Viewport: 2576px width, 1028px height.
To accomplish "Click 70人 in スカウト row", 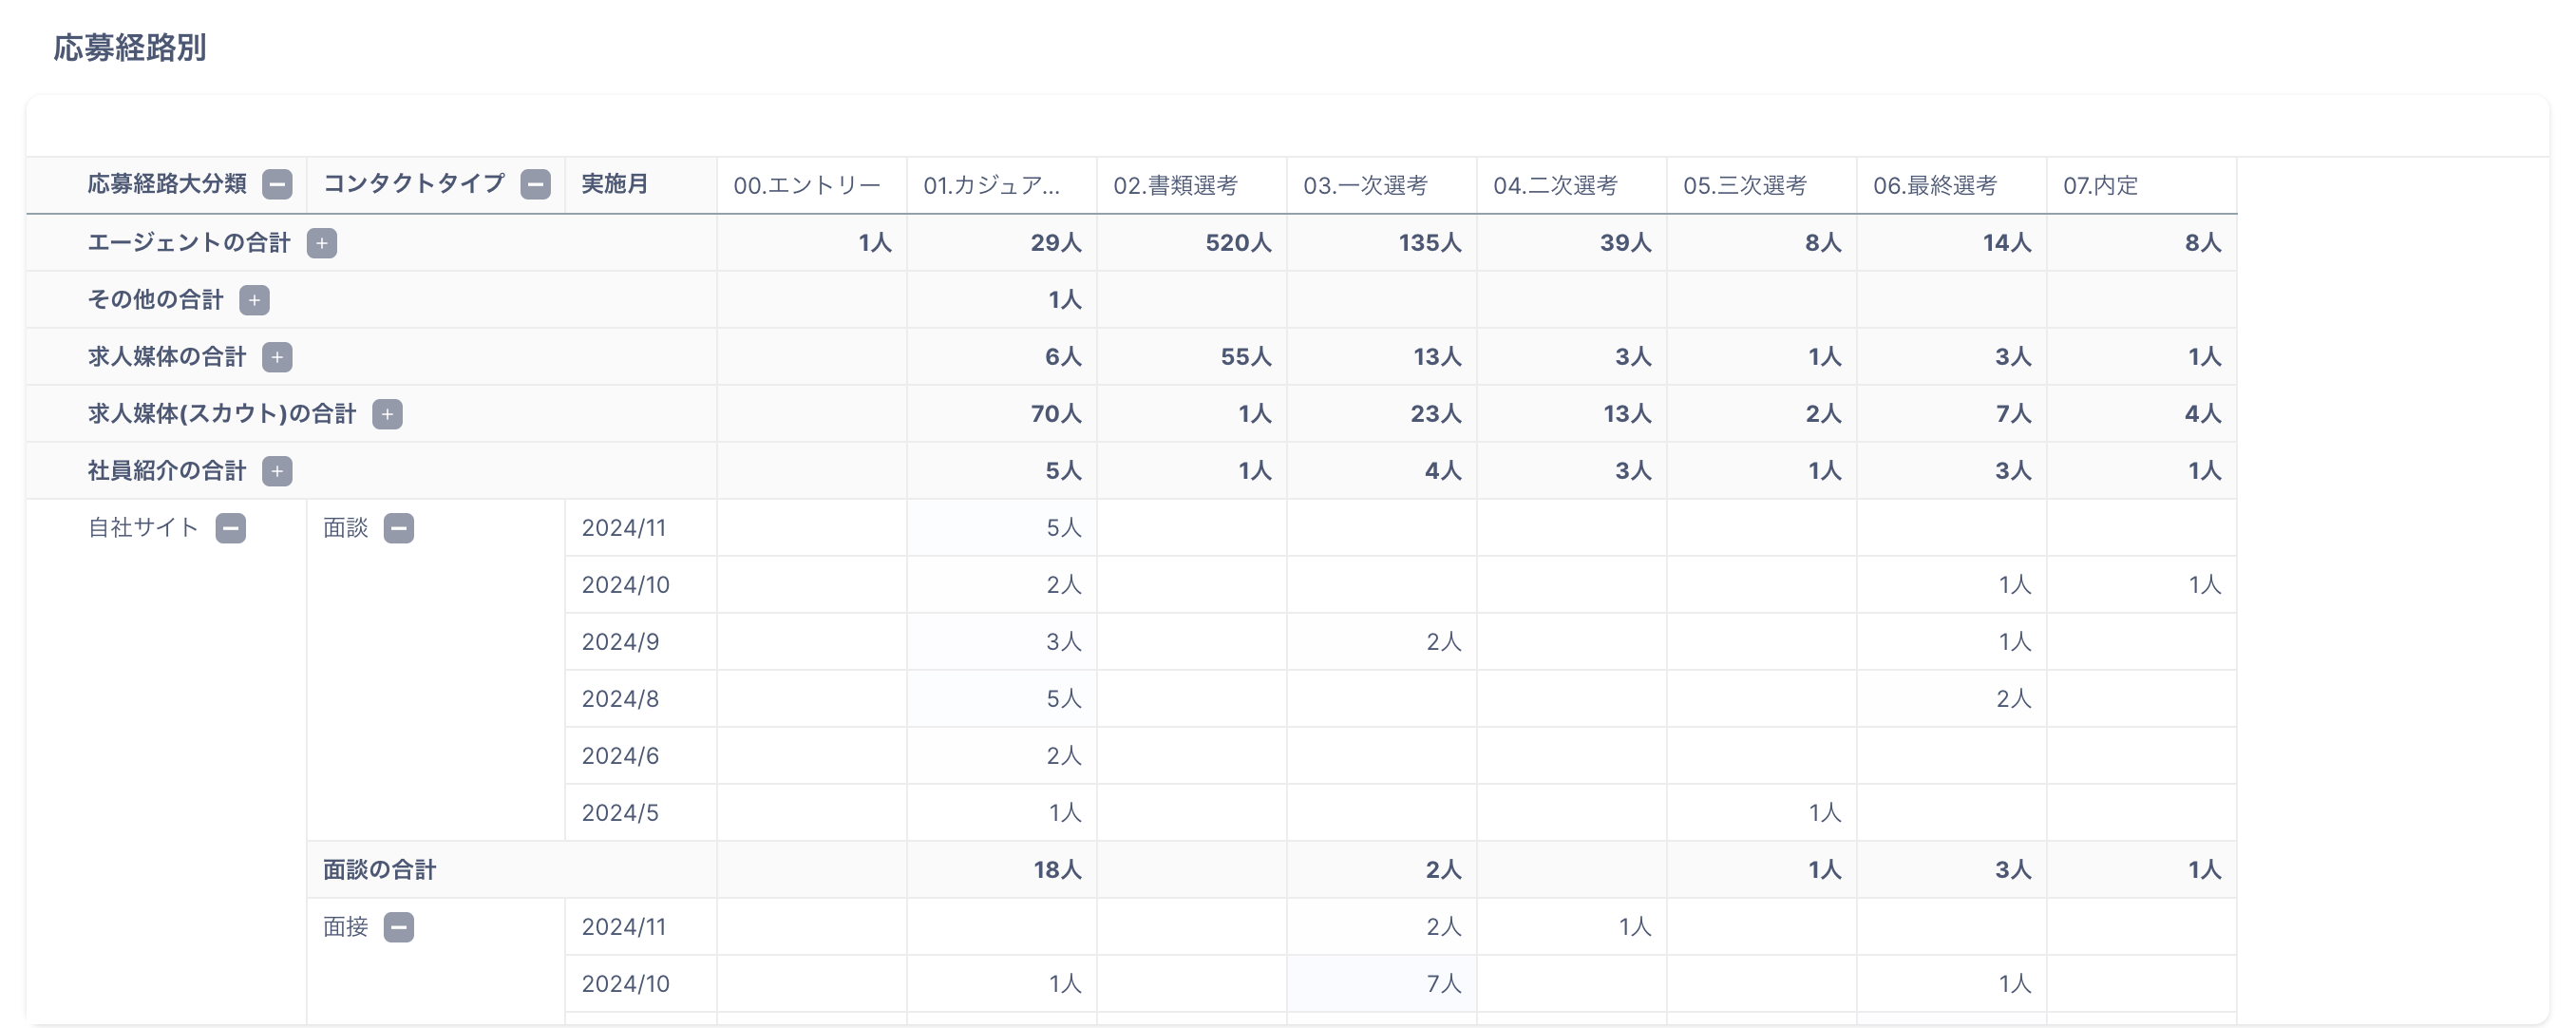I will [1056, 414].
